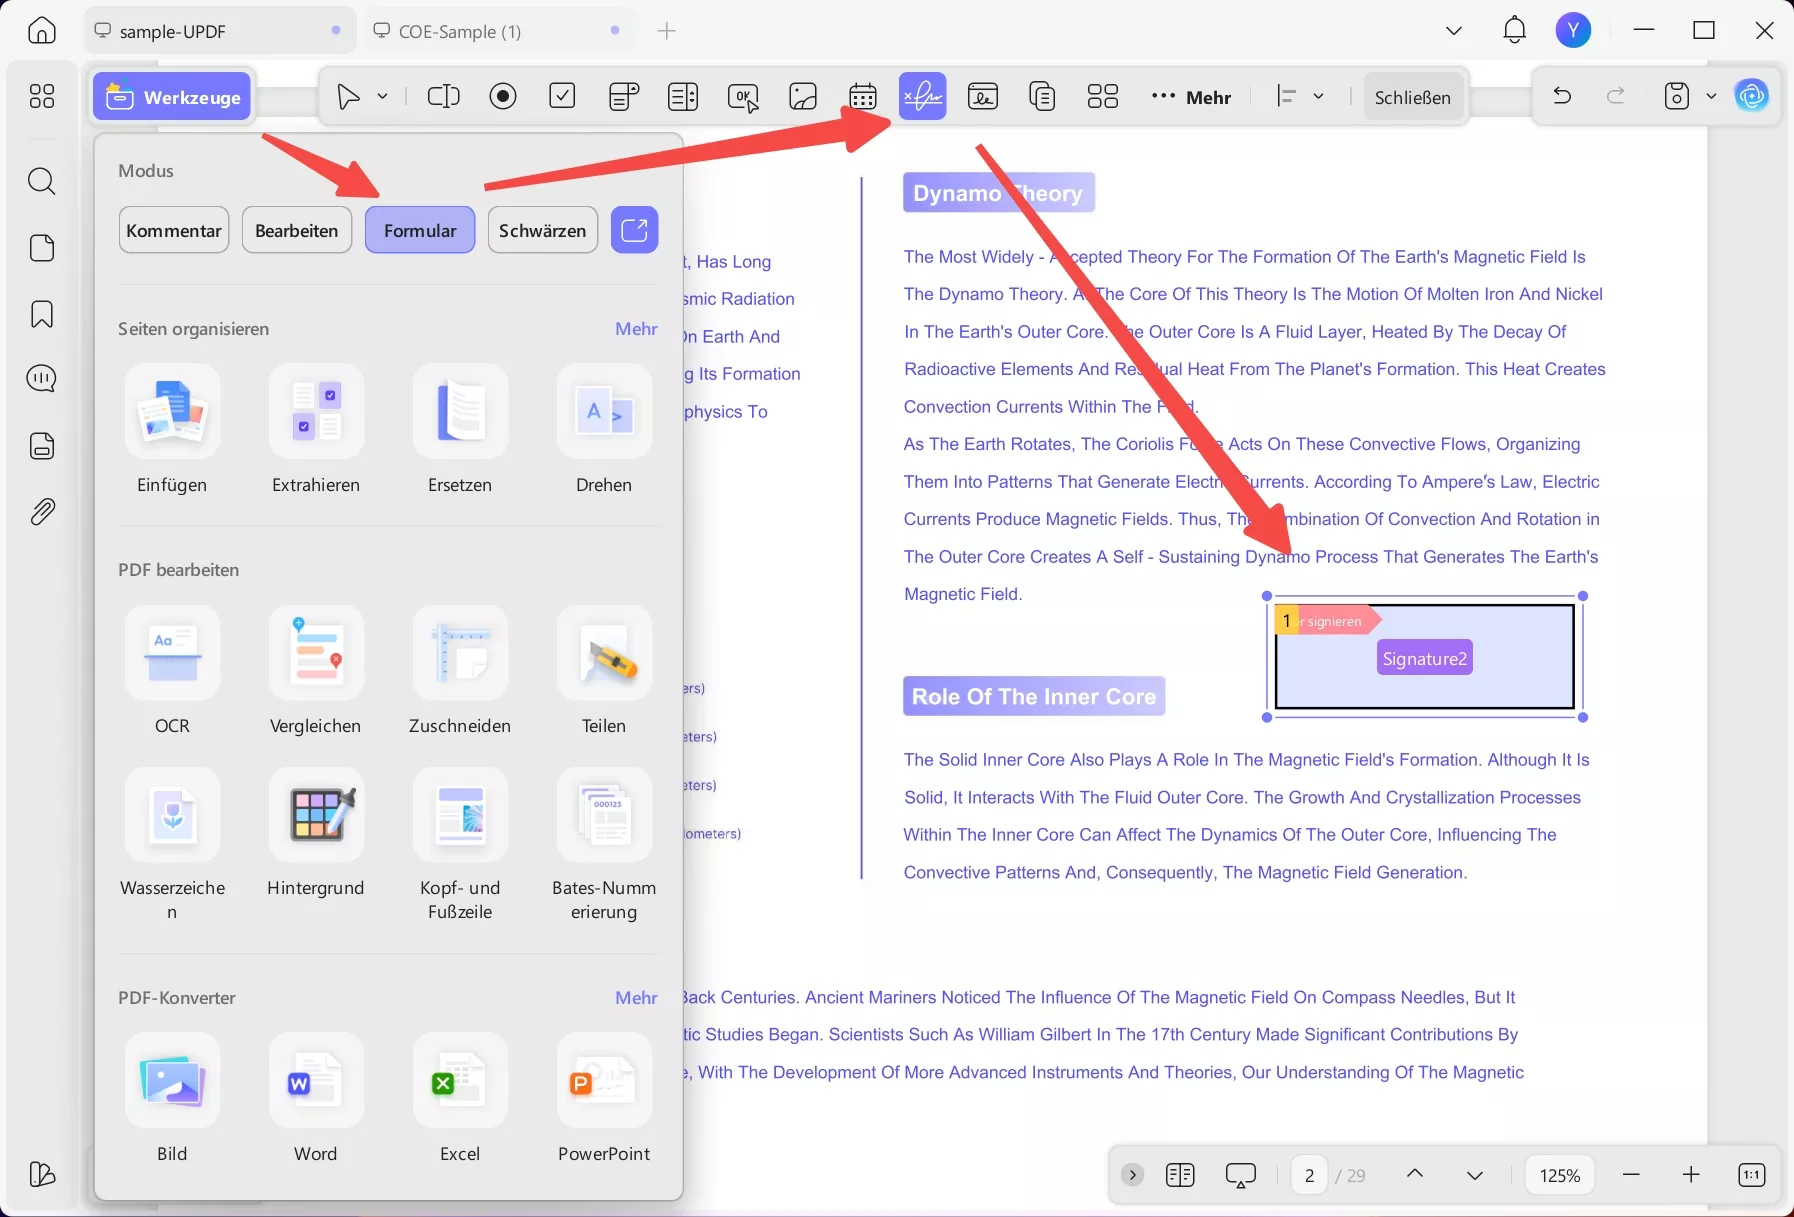Open the Y user account avatar
Screen dimensions: 1794x1217
(1574, 30)
